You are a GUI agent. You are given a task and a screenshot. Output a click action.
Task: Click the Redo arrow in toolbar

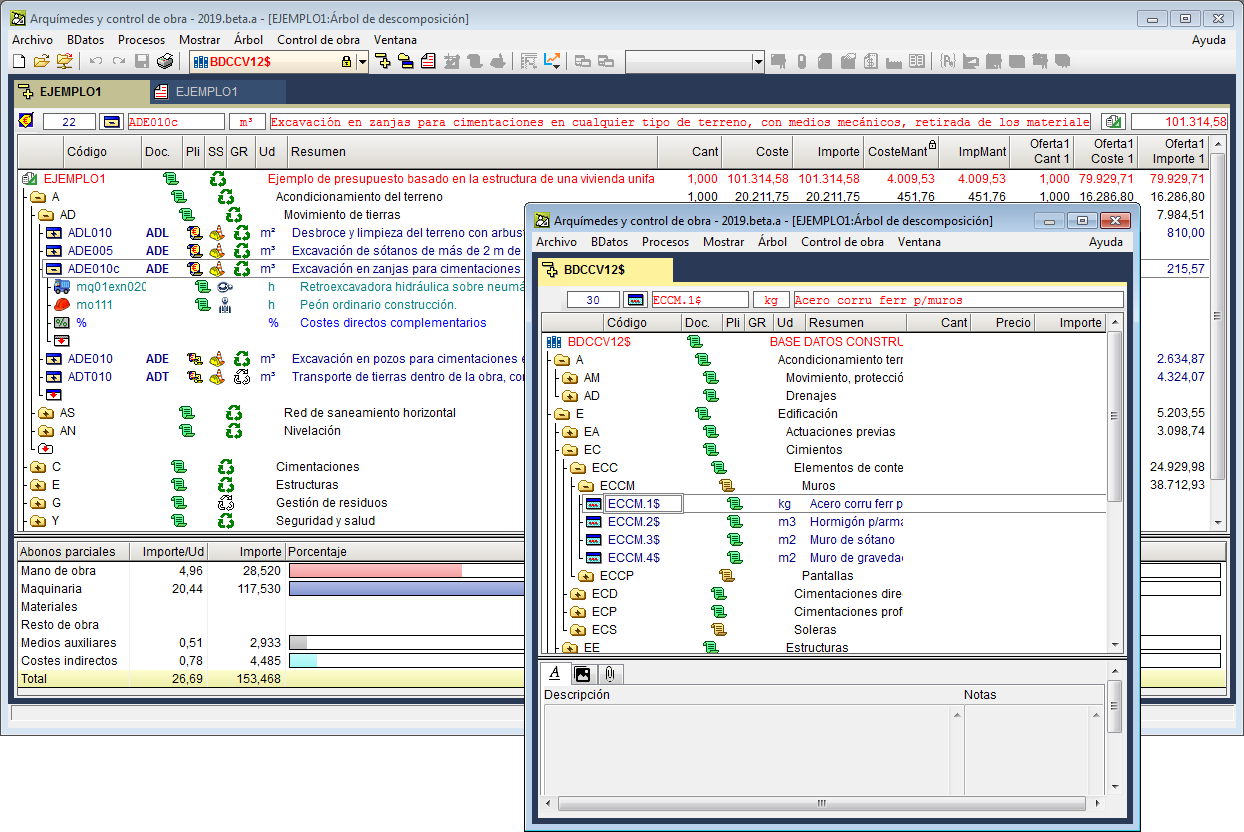(x=119, y=62)
